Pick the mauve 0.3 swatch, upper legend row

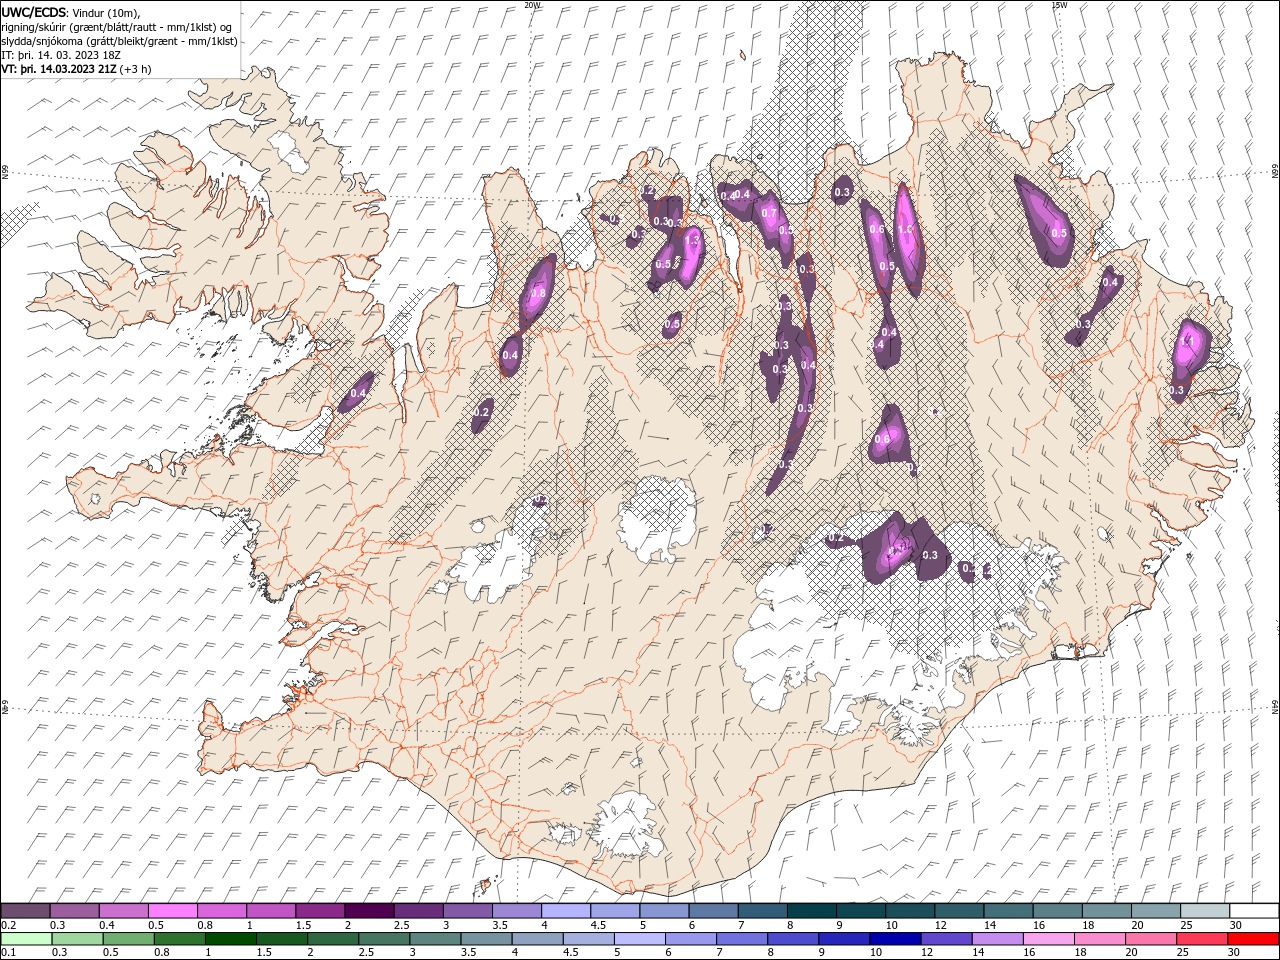coord(74,911)
